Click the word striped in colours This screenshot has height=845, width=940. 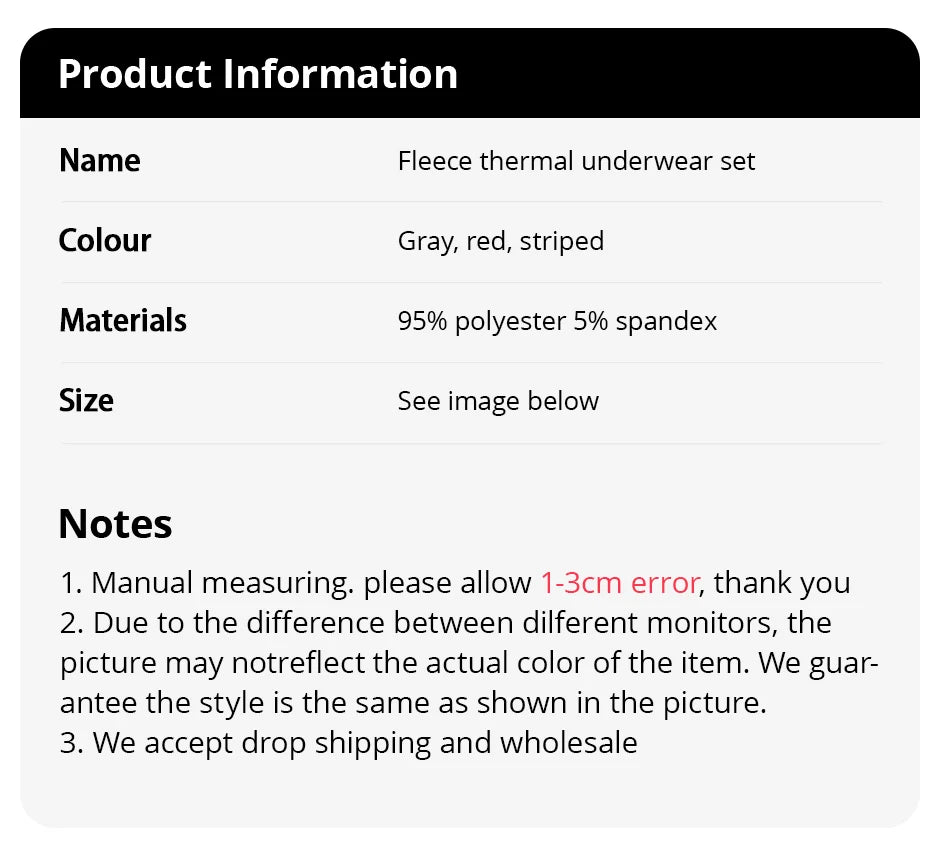pyautogui.click(x=562, y=242)
